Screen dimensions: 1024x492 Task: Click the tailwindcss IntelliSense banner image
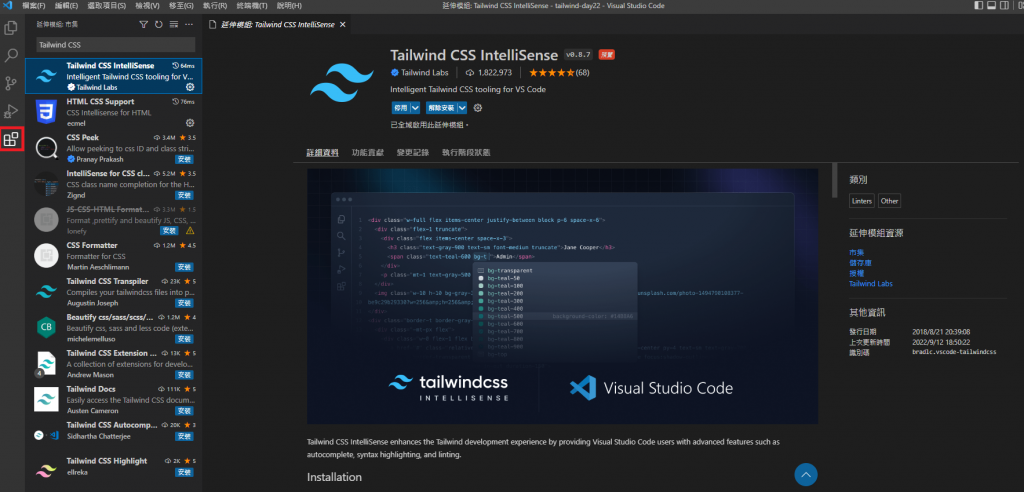click(x=562, y=296)
